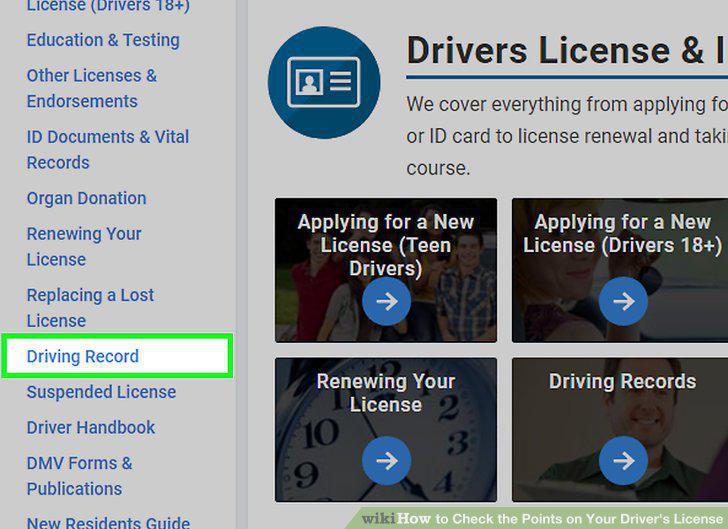The image size is (728, 529).
Task: Open Driver Handbook link
Action: coord(91,427)
